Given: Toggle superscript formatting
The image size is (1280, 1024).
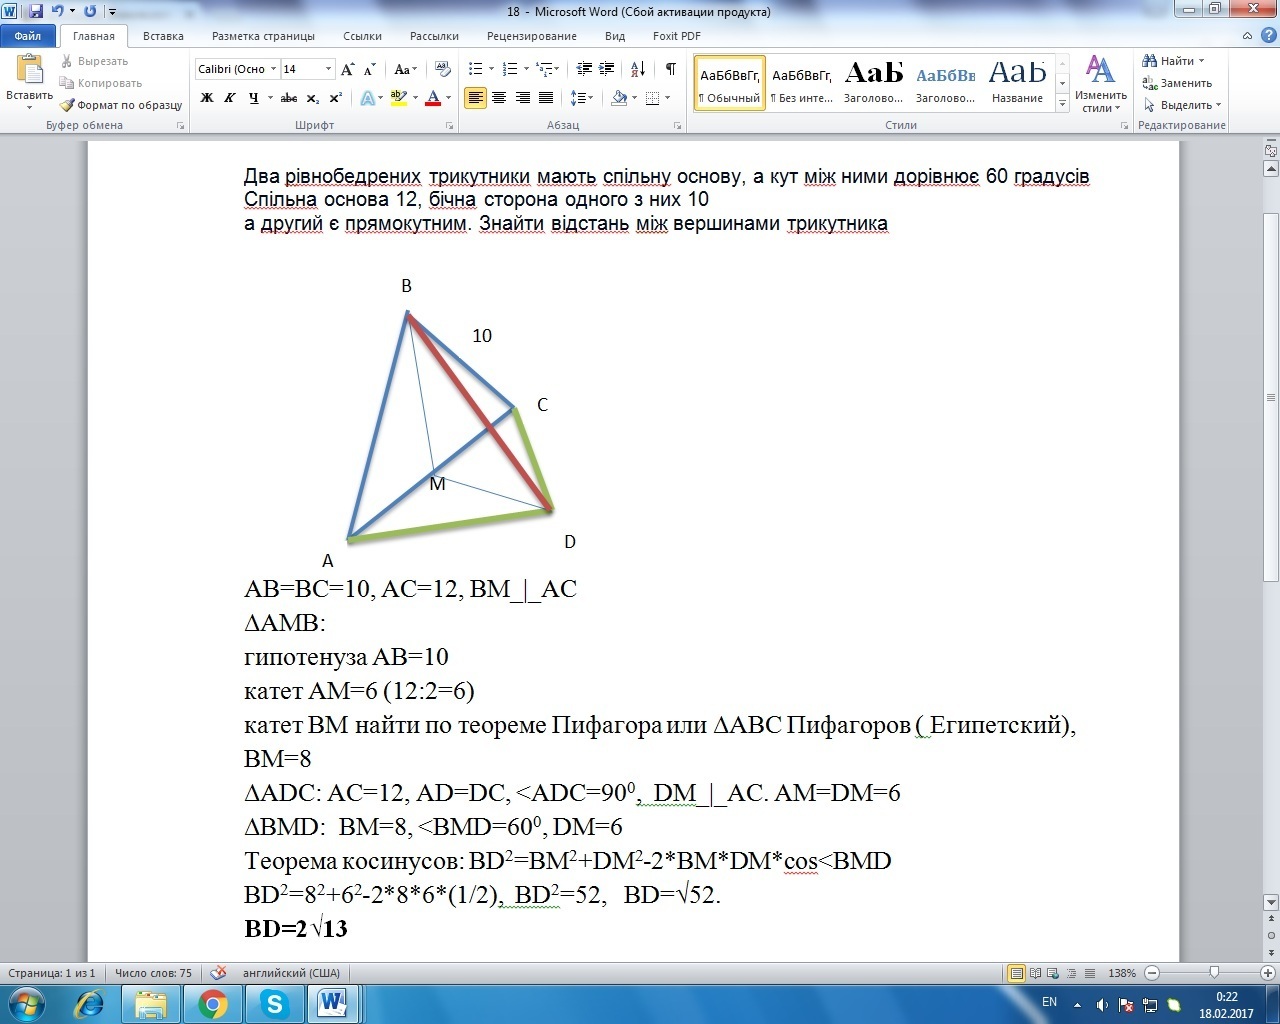Looking at the screenshot, I should (x=335, y=98).
